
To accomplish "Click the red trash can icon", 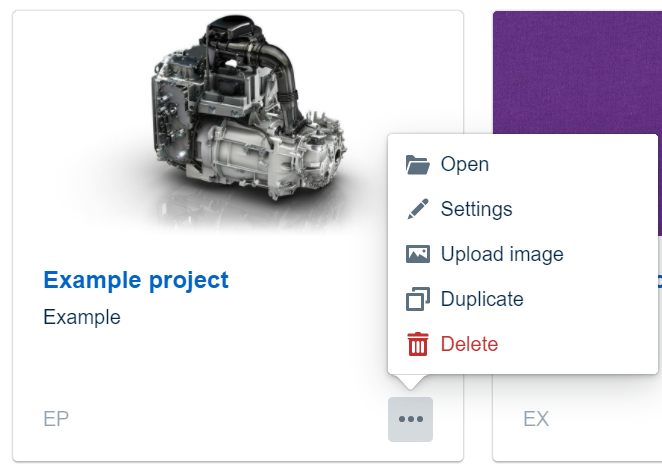I will point(418,344).
